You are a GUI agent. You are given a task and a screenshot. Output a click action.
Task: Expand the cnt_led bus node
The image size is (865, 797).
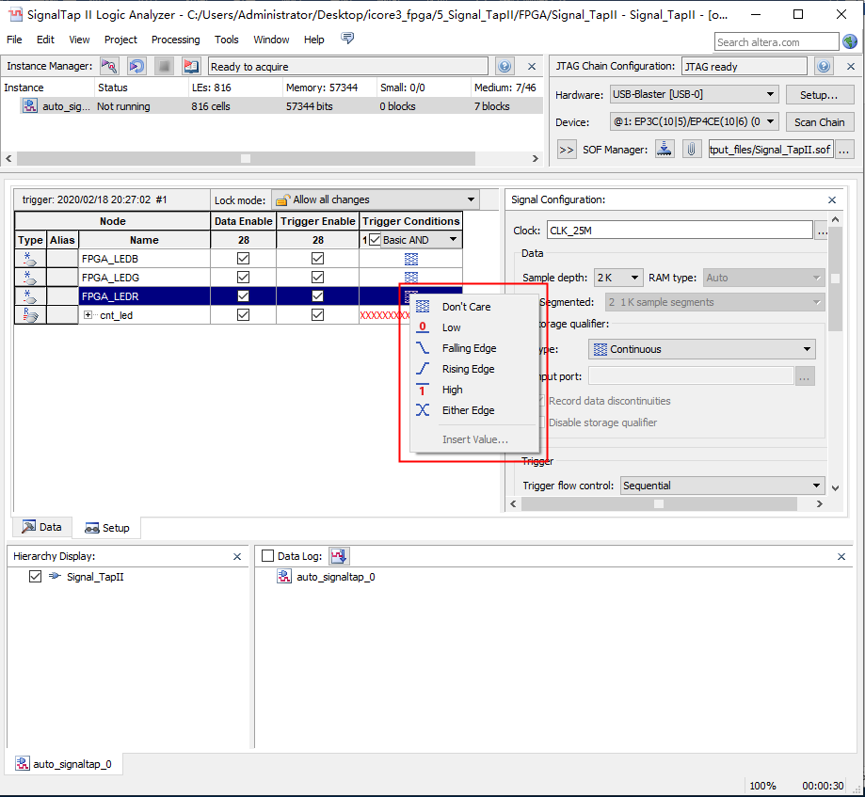(89, 315)
